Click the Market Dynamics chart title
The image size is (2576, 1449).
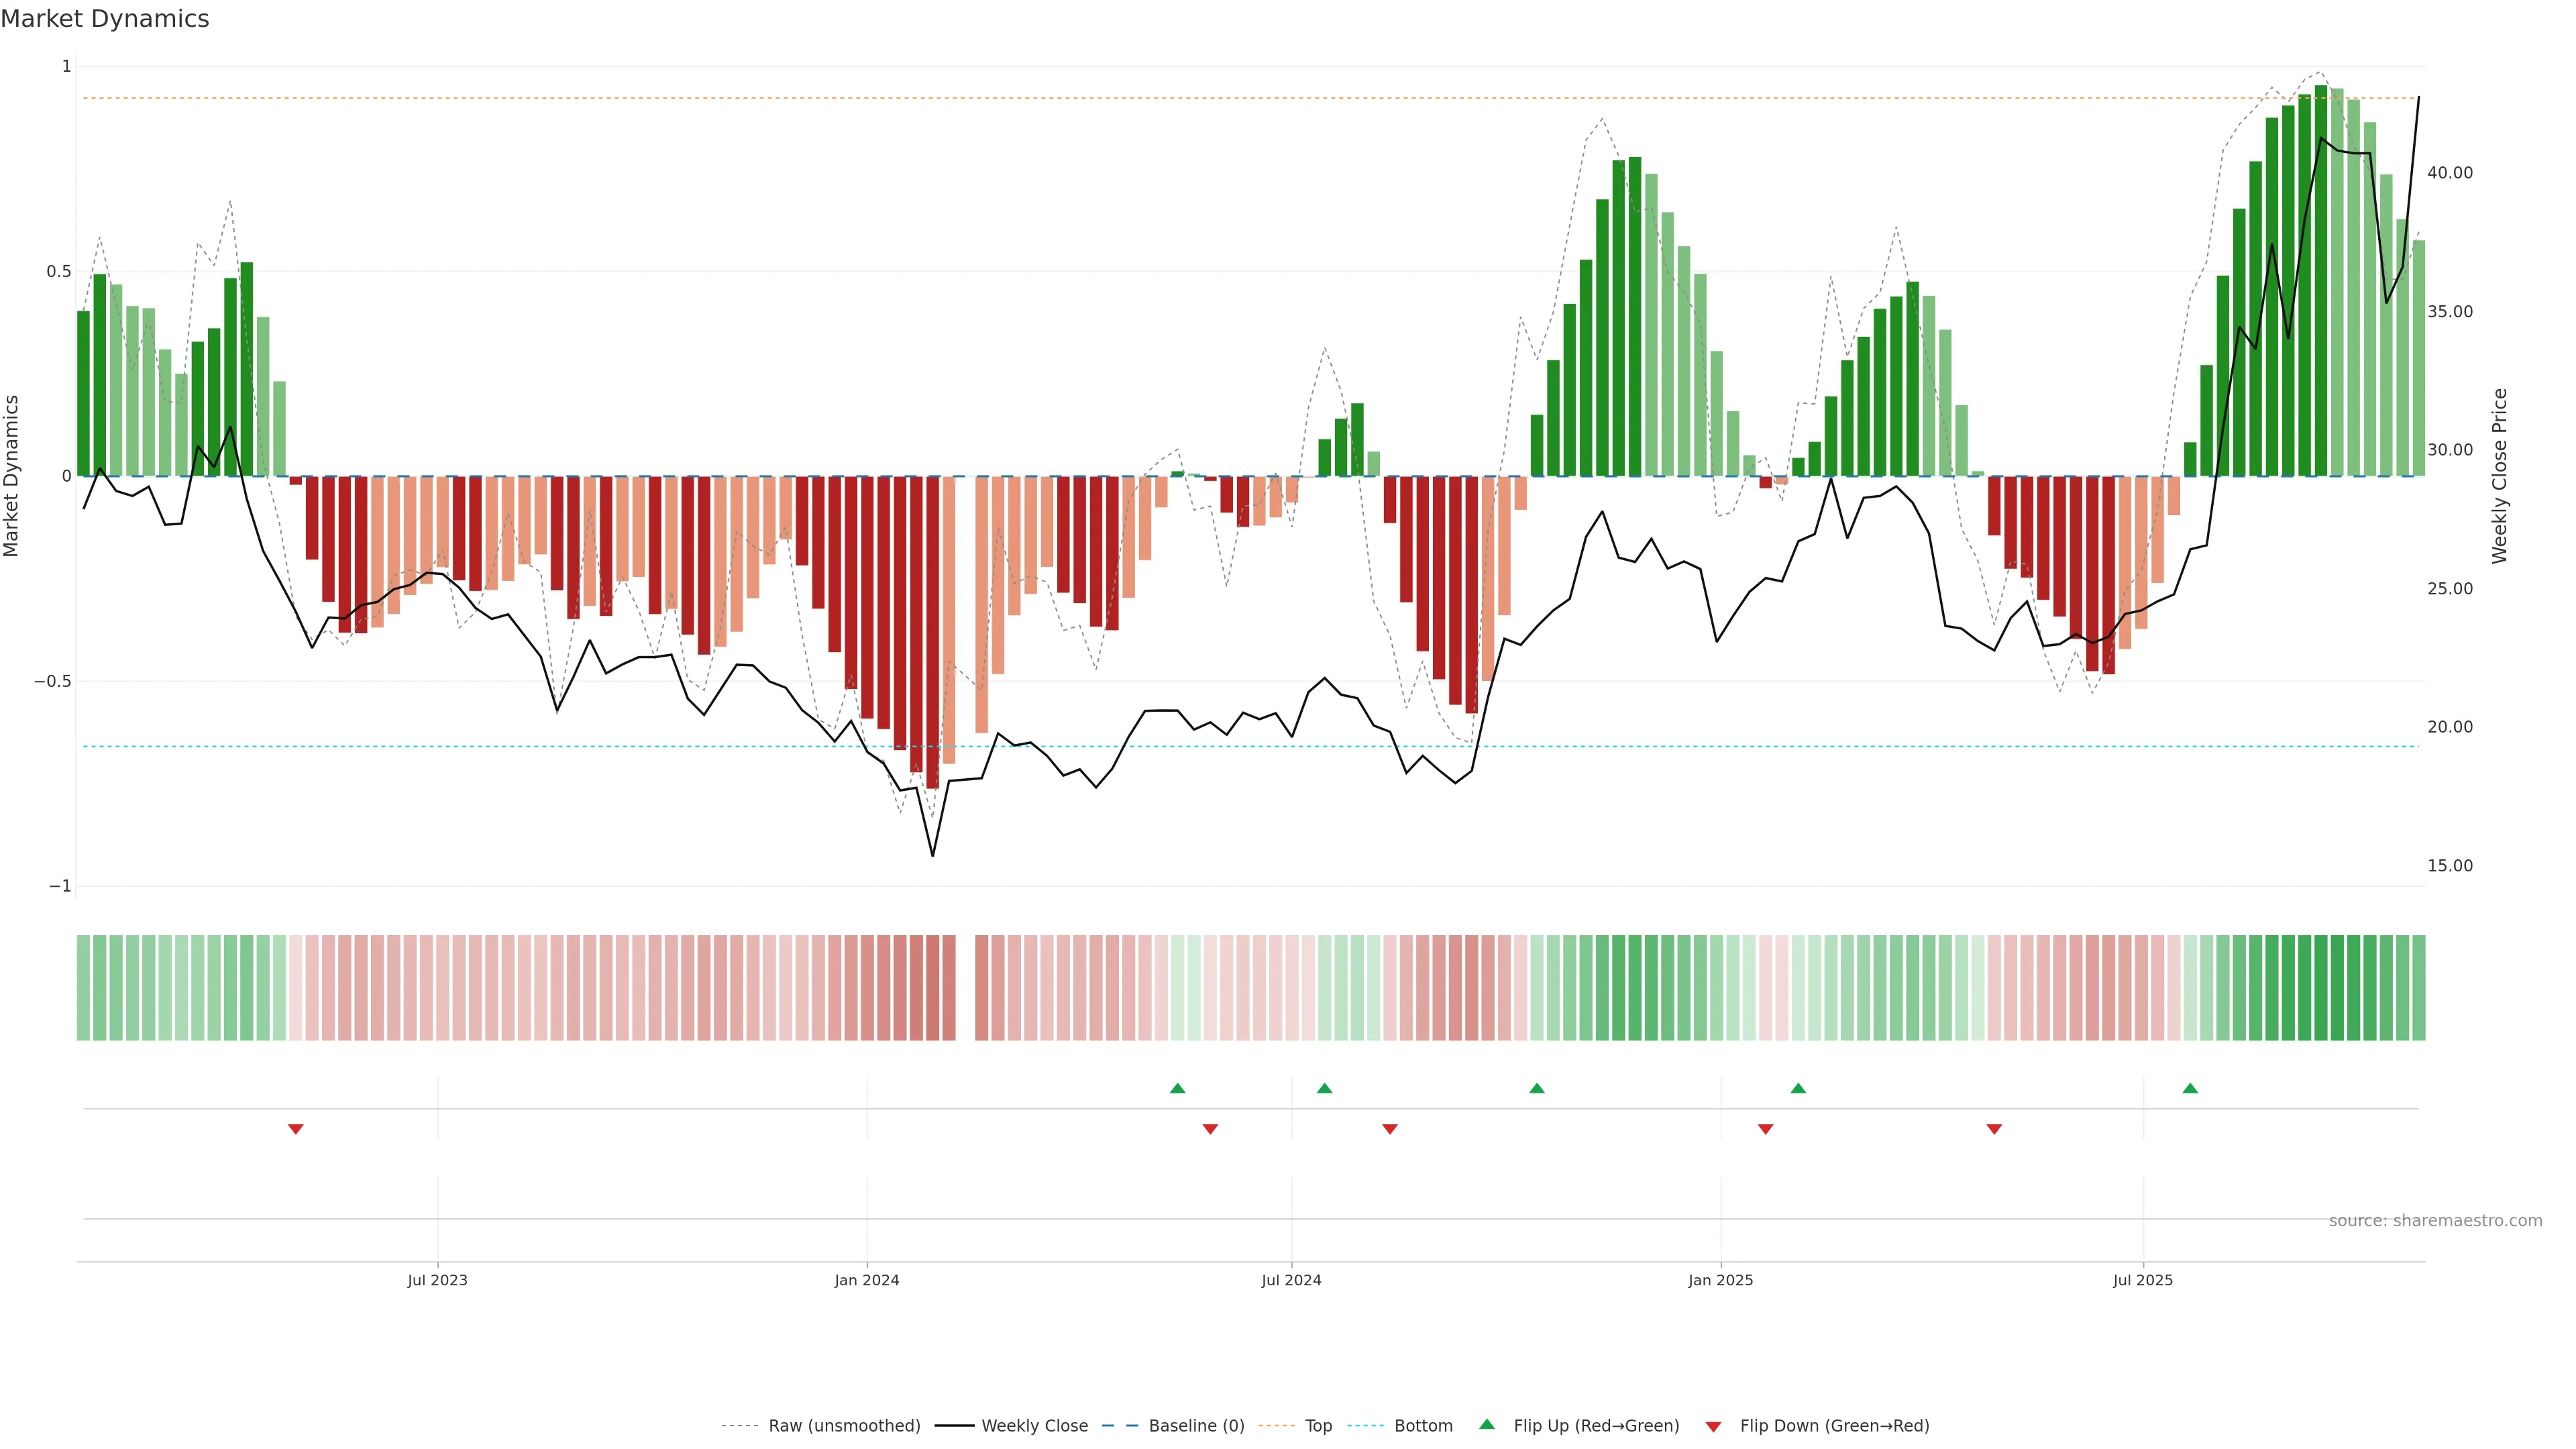(x=105, y=19)
